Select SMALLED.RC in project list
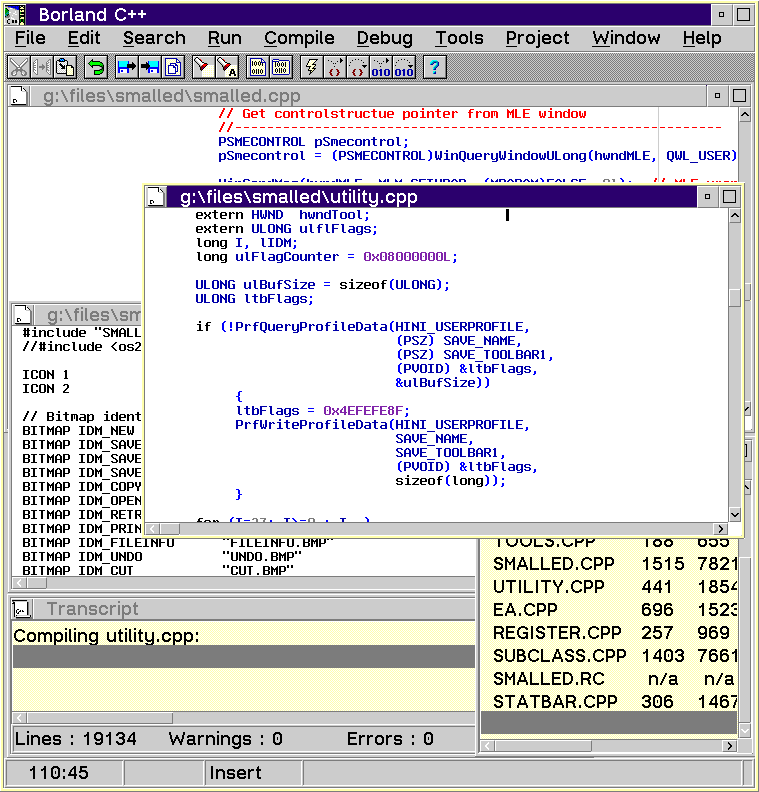The height and width of the screenshot is (792, 759). point(609,678)
